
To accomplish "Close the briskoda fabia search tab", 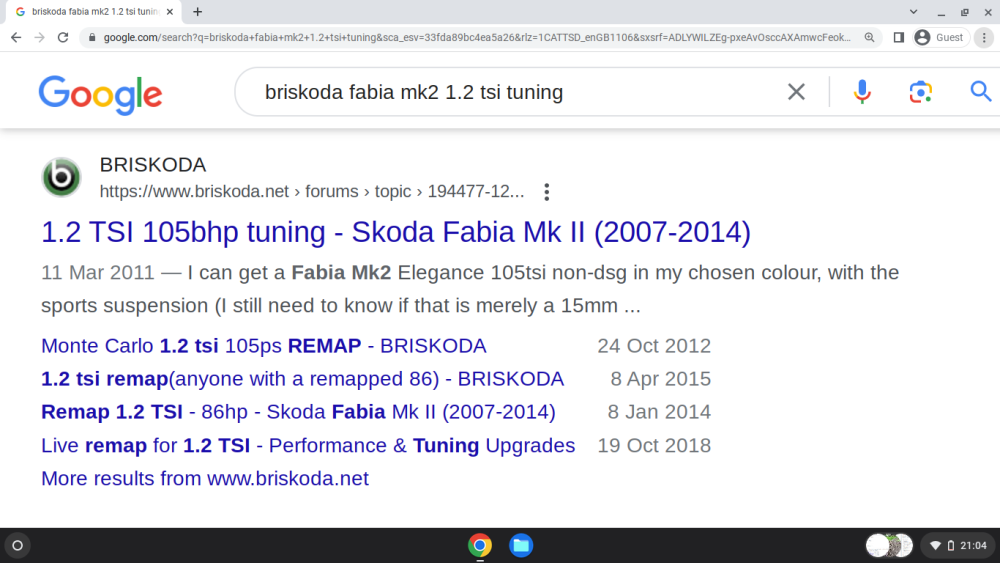I will 170,11.
